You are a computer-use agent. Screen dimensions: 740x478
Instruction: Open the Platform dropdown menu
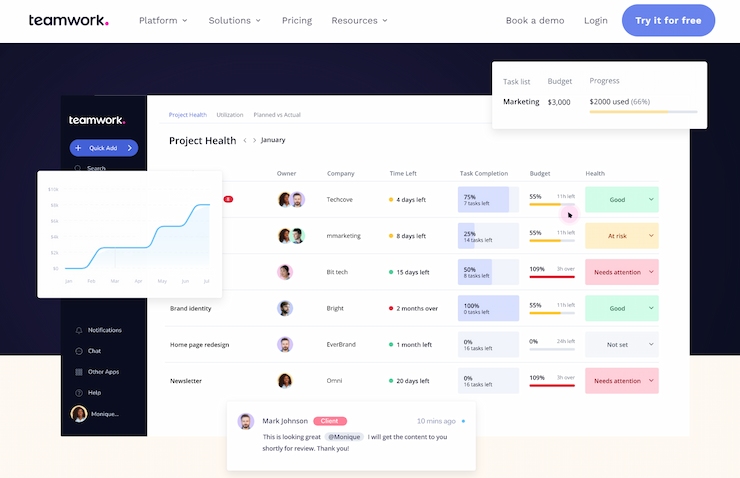point(163,20)
